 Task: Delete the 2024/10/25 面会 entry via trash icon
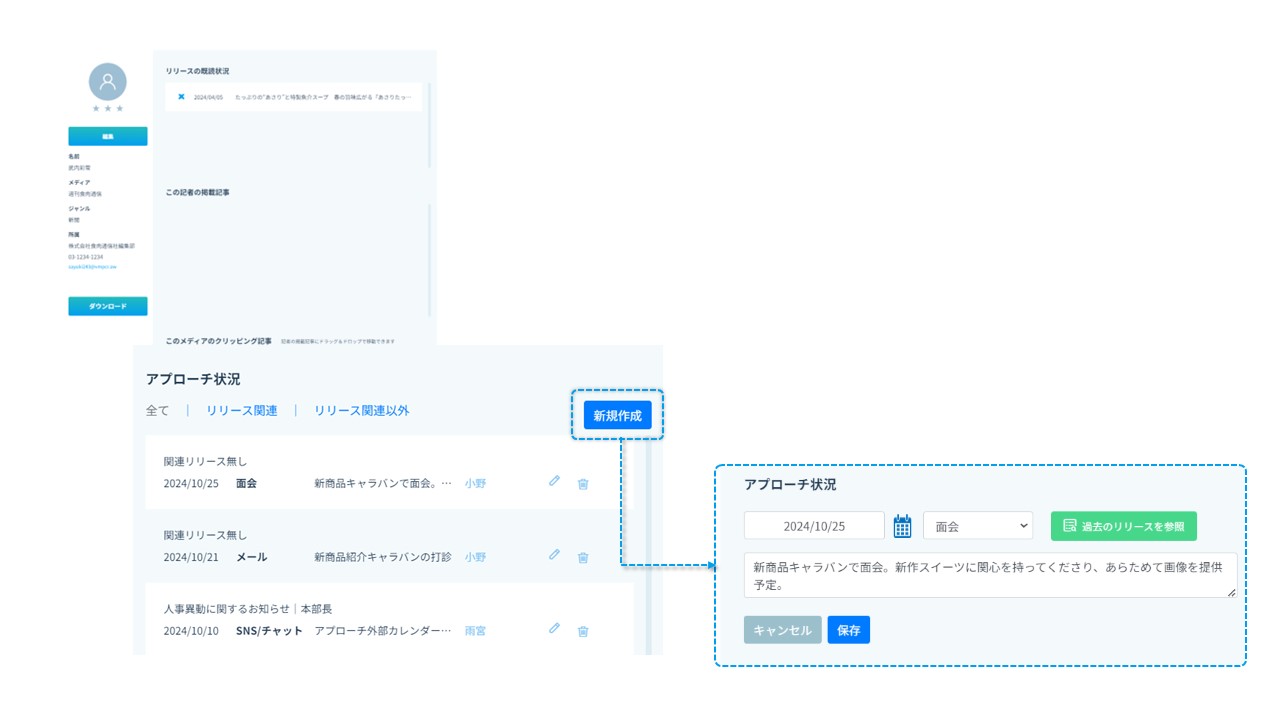point(583,484)
